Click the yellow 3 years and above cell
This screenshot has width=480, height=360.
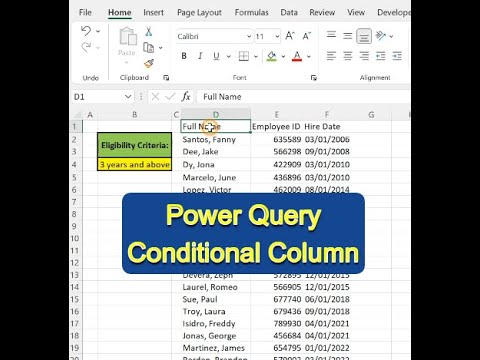coord(135,164)
